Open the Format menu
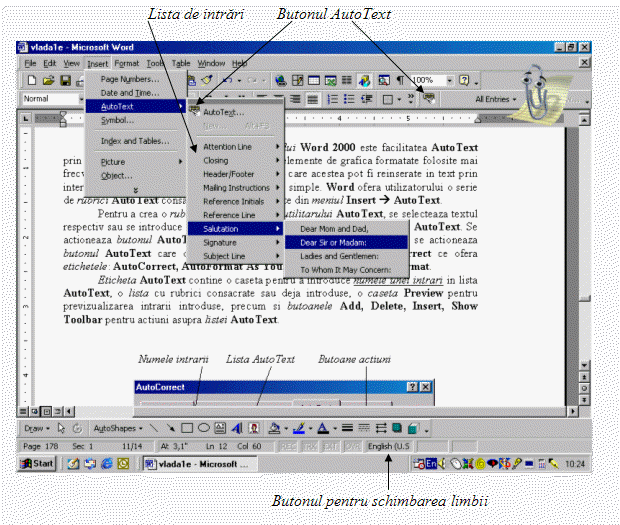The height and width of the screenshot is (525, 620). [127, 63]
